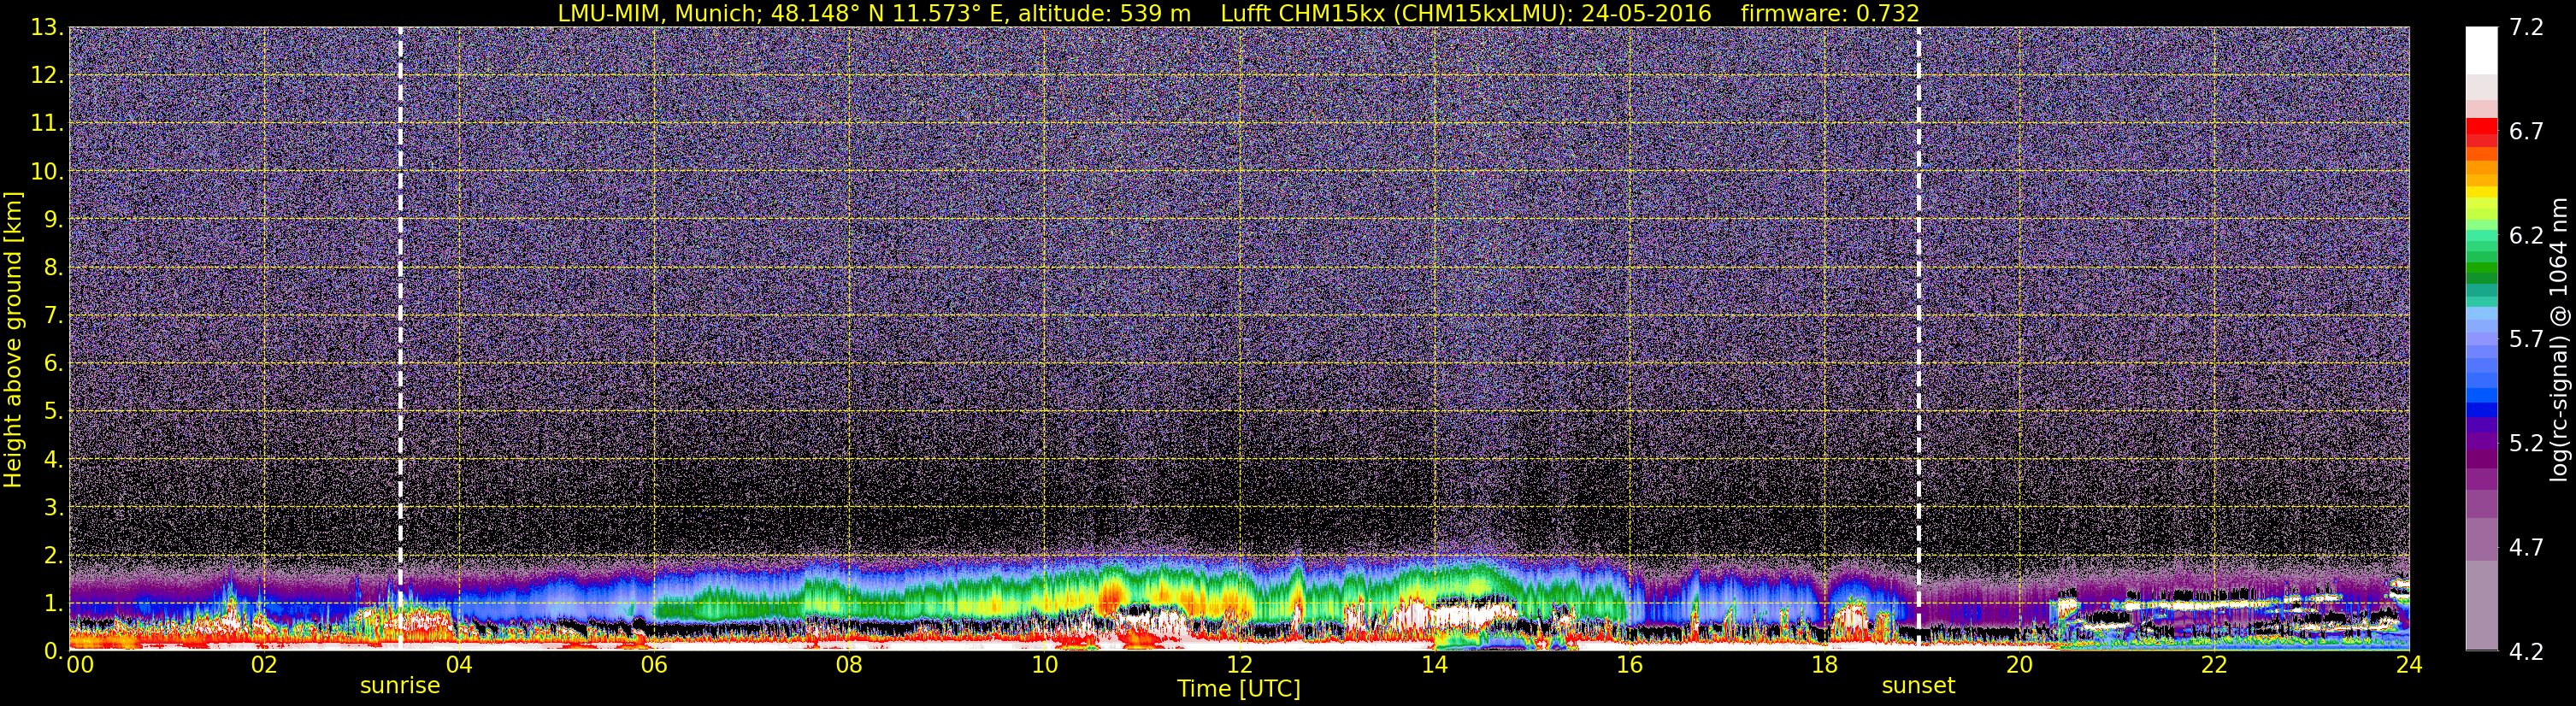
Task: Click the colorbar label 'log(rc-signal) @ 1064 nm'
Action: (x=2557, y=340)
